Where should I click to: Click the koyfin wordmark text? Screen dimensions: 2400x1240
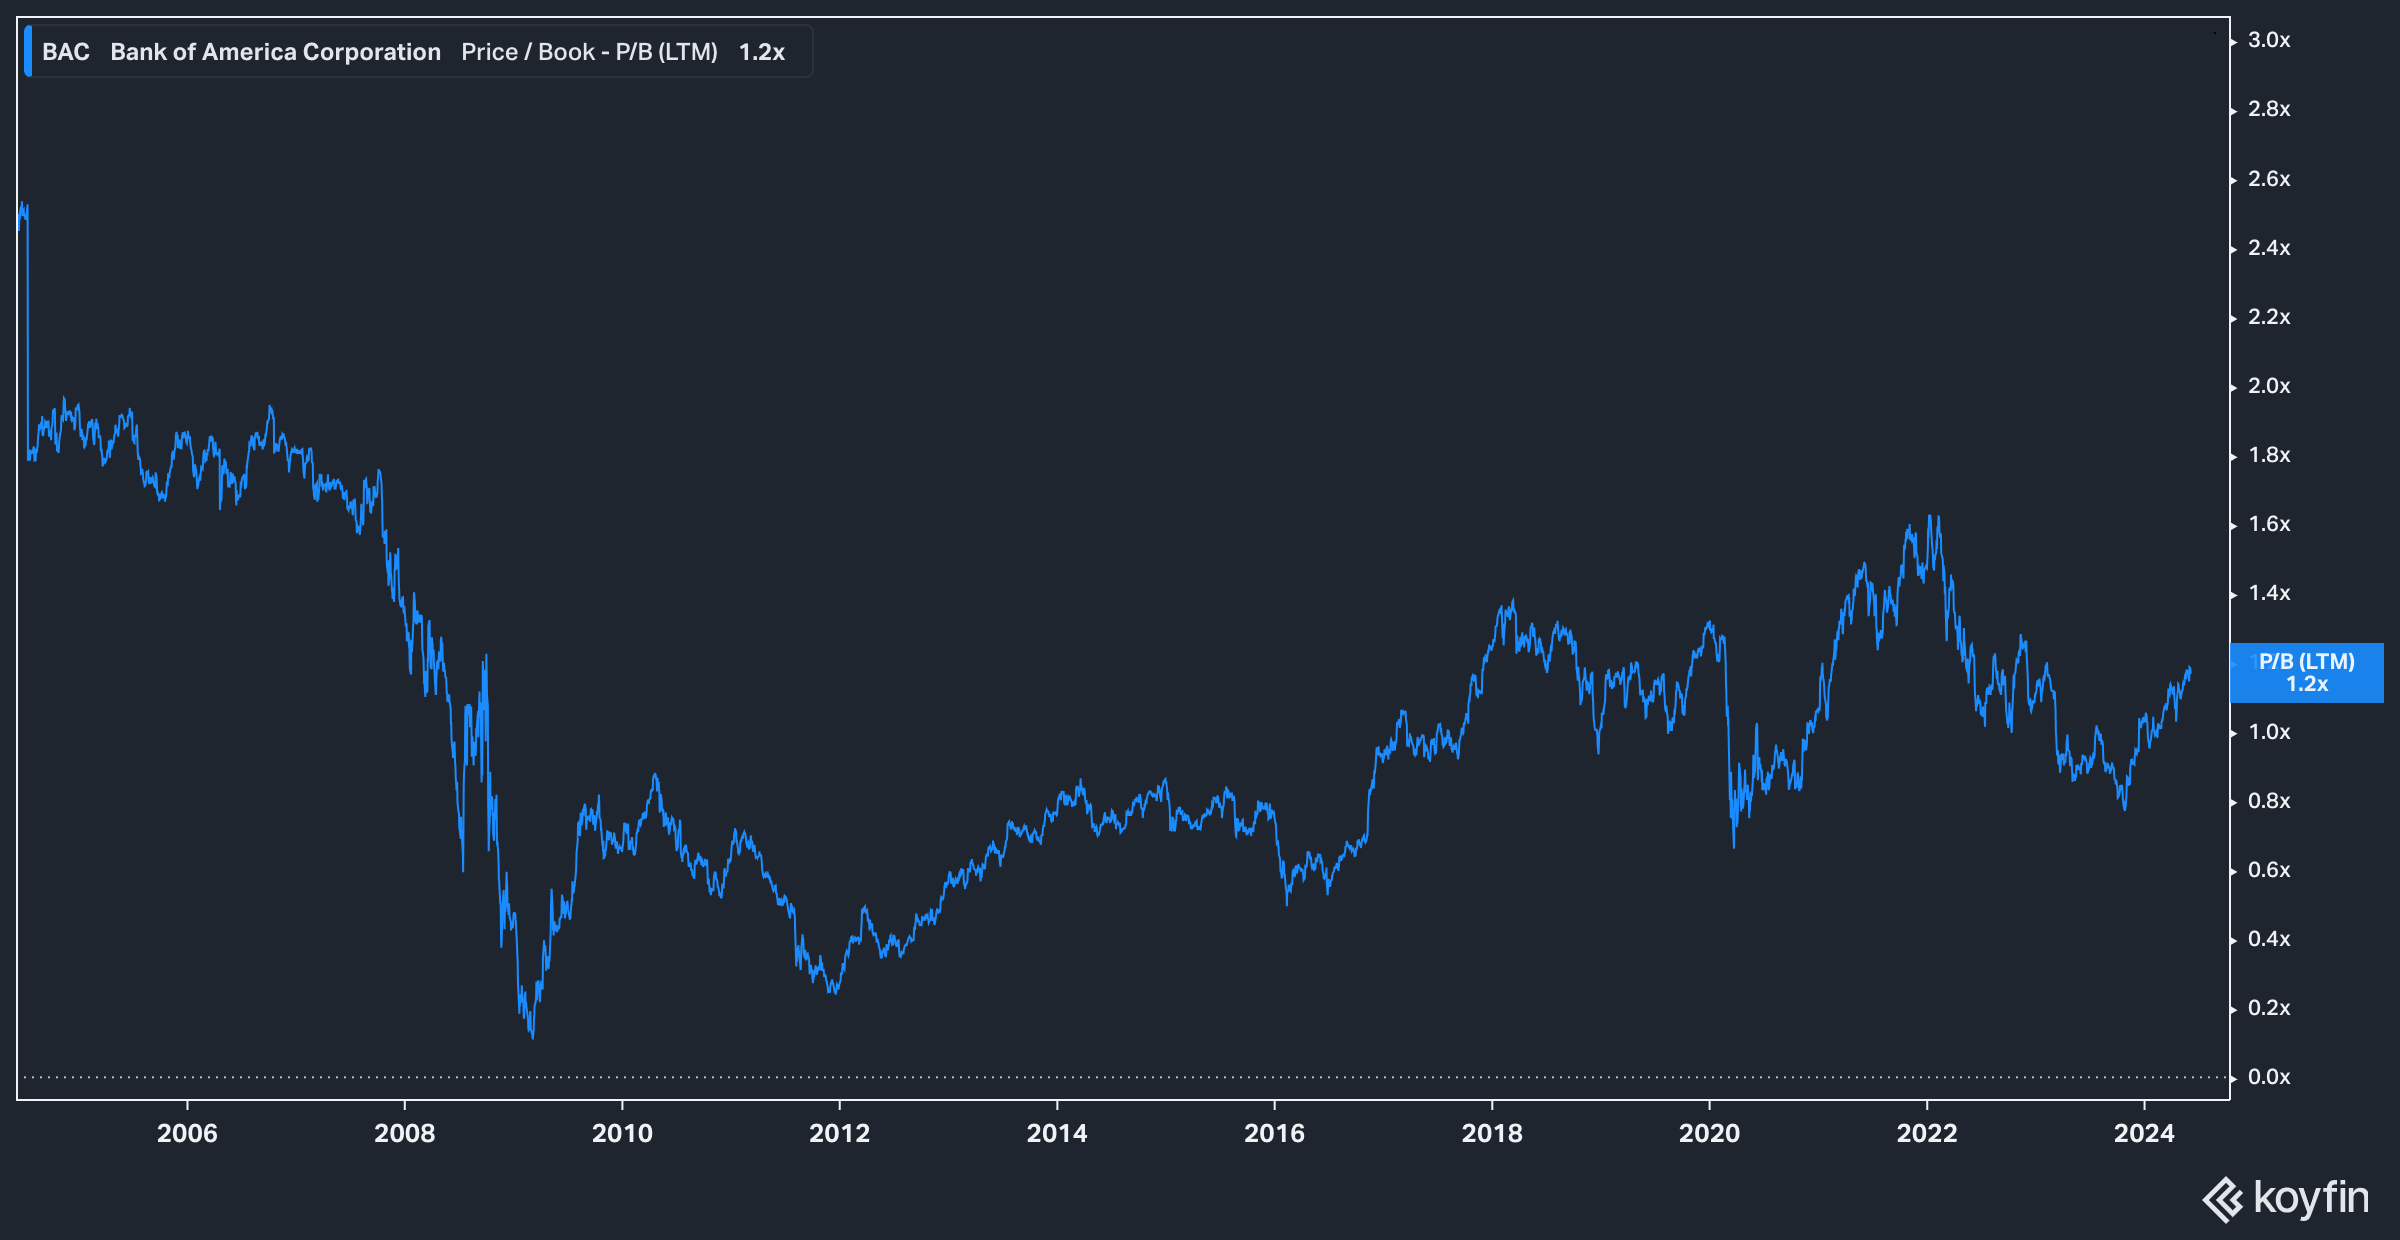[x=2311, y=1198]
